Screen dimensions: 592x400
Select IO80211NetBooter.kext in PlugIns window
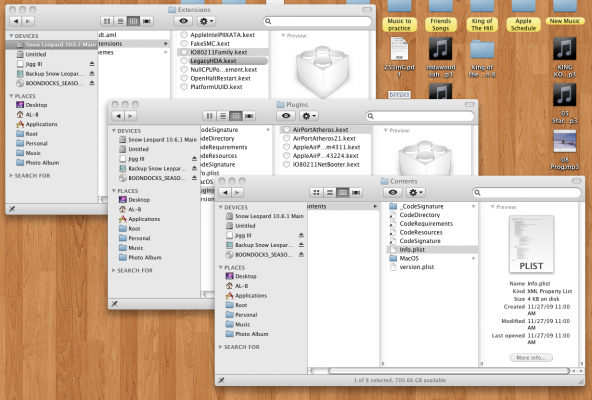click(325, 165)
